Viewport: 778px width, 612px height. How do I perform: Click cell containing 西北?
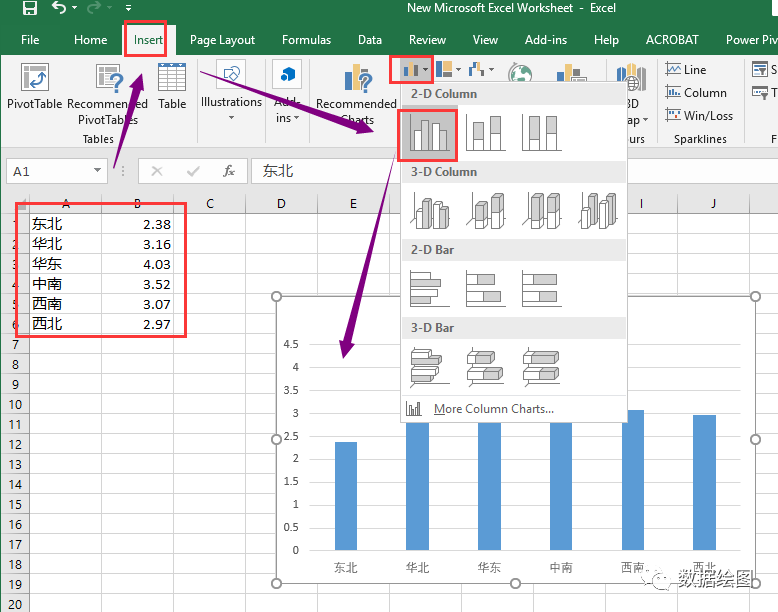click(x=65, y=324)
